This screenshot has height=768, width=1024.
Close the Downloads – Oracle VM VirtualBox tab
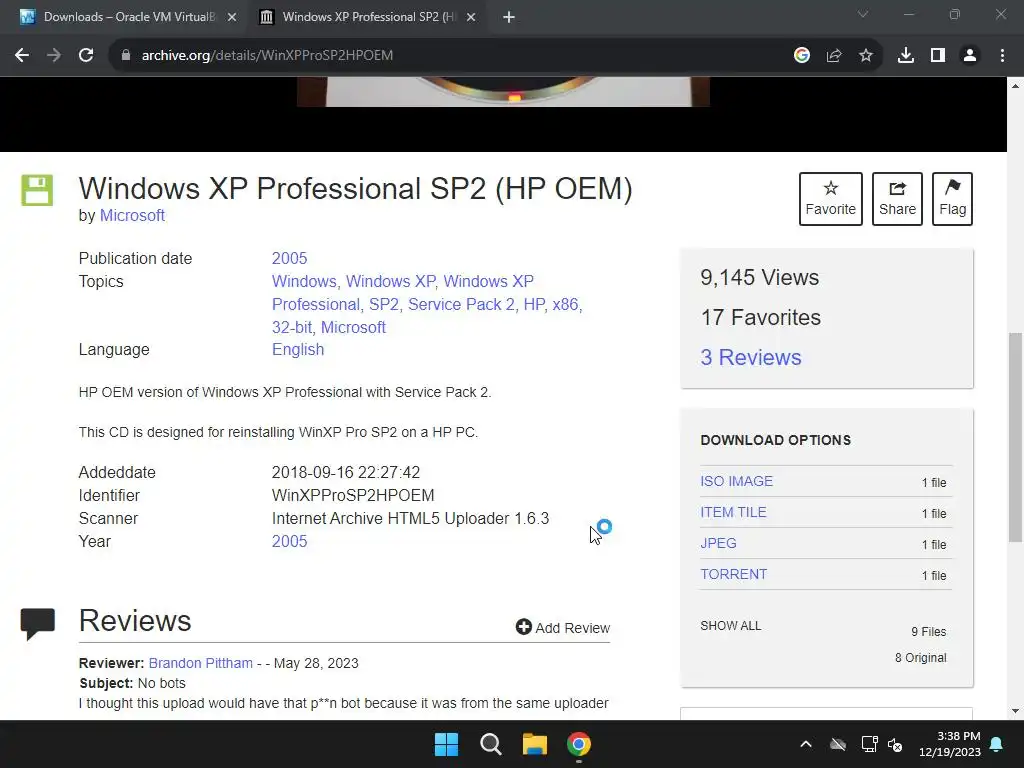(x=232, y=17)
